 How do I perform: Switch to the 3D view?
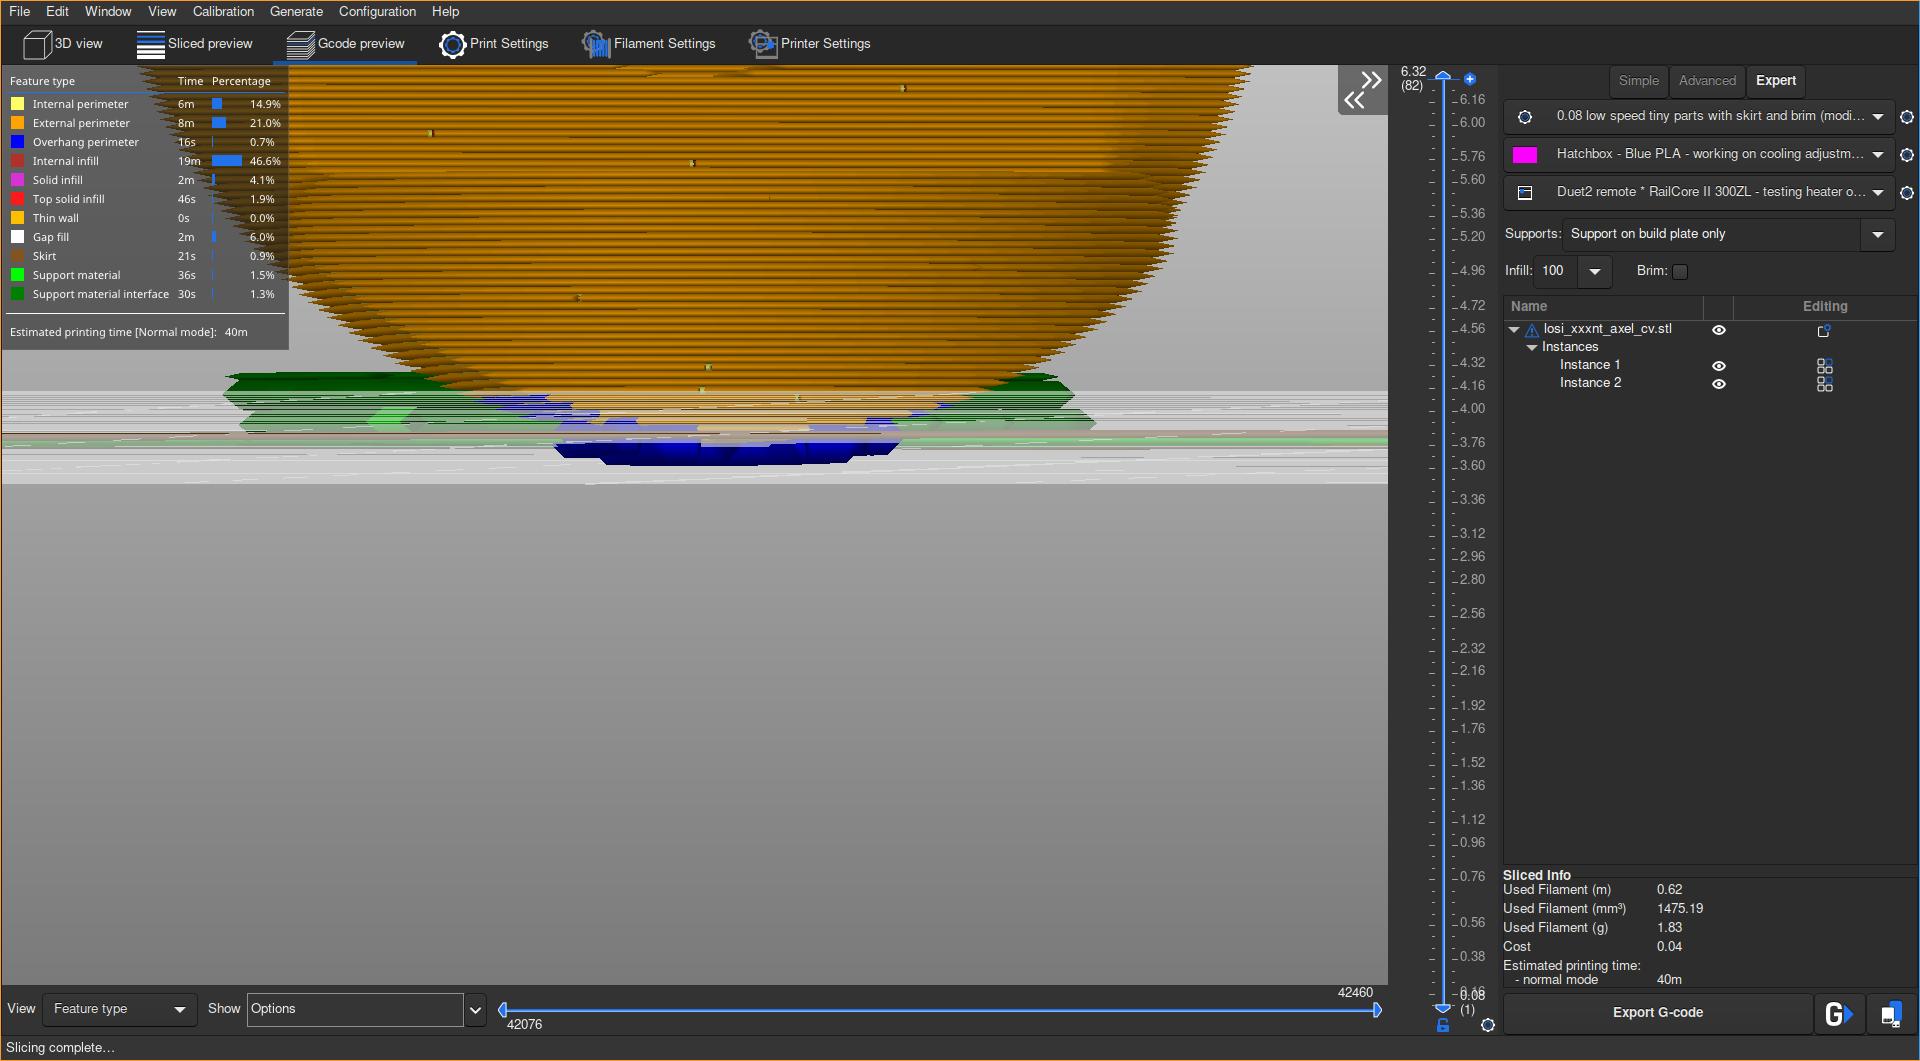62,44
